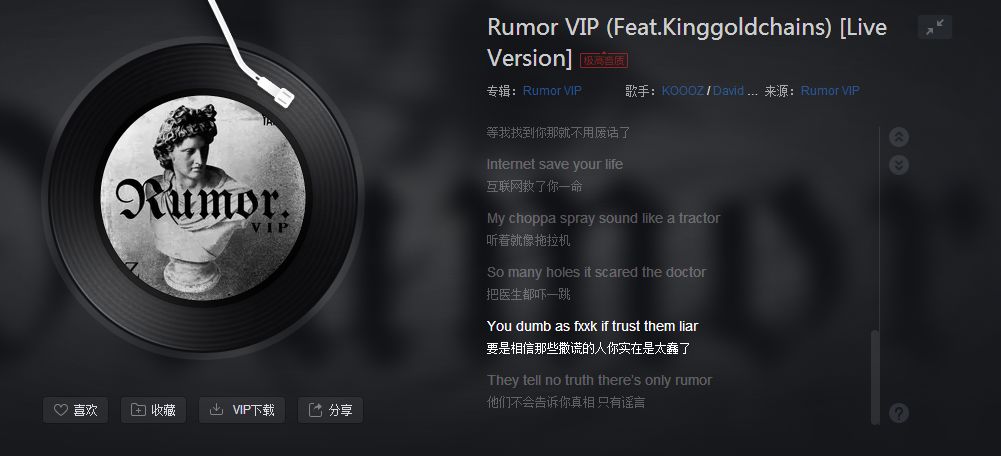Collapse the full-screen lyrics view
This screenshot has width=1001, height=456.
935,27
